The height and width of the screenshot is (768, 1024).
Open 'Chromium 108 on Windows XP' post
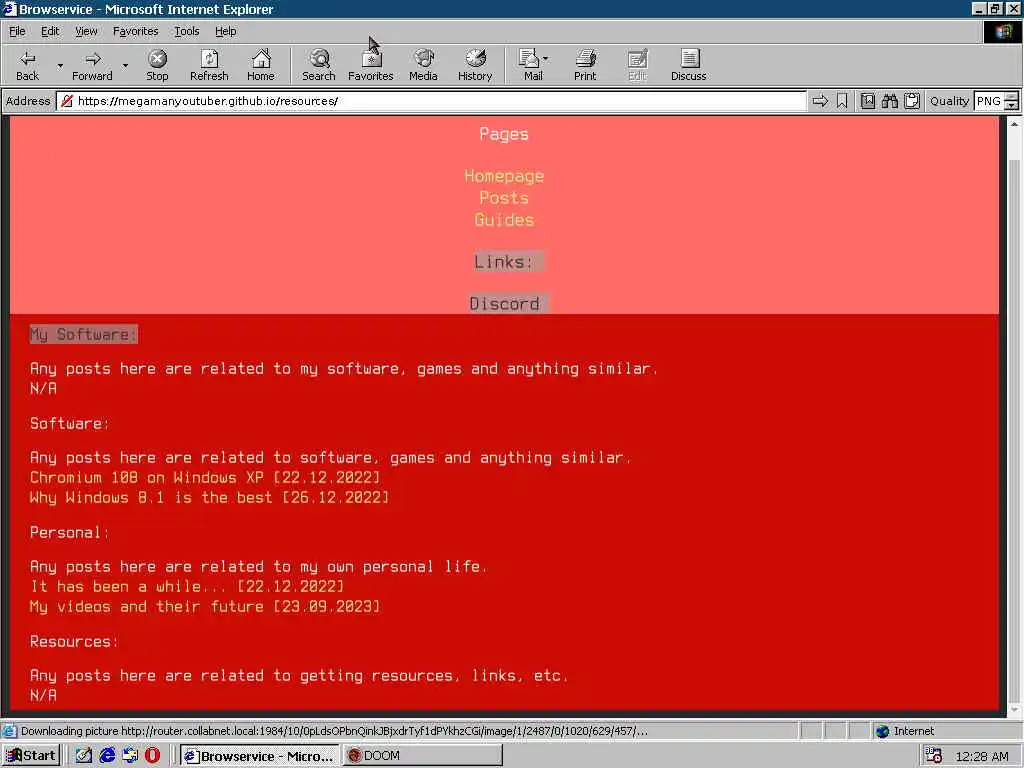204,477
